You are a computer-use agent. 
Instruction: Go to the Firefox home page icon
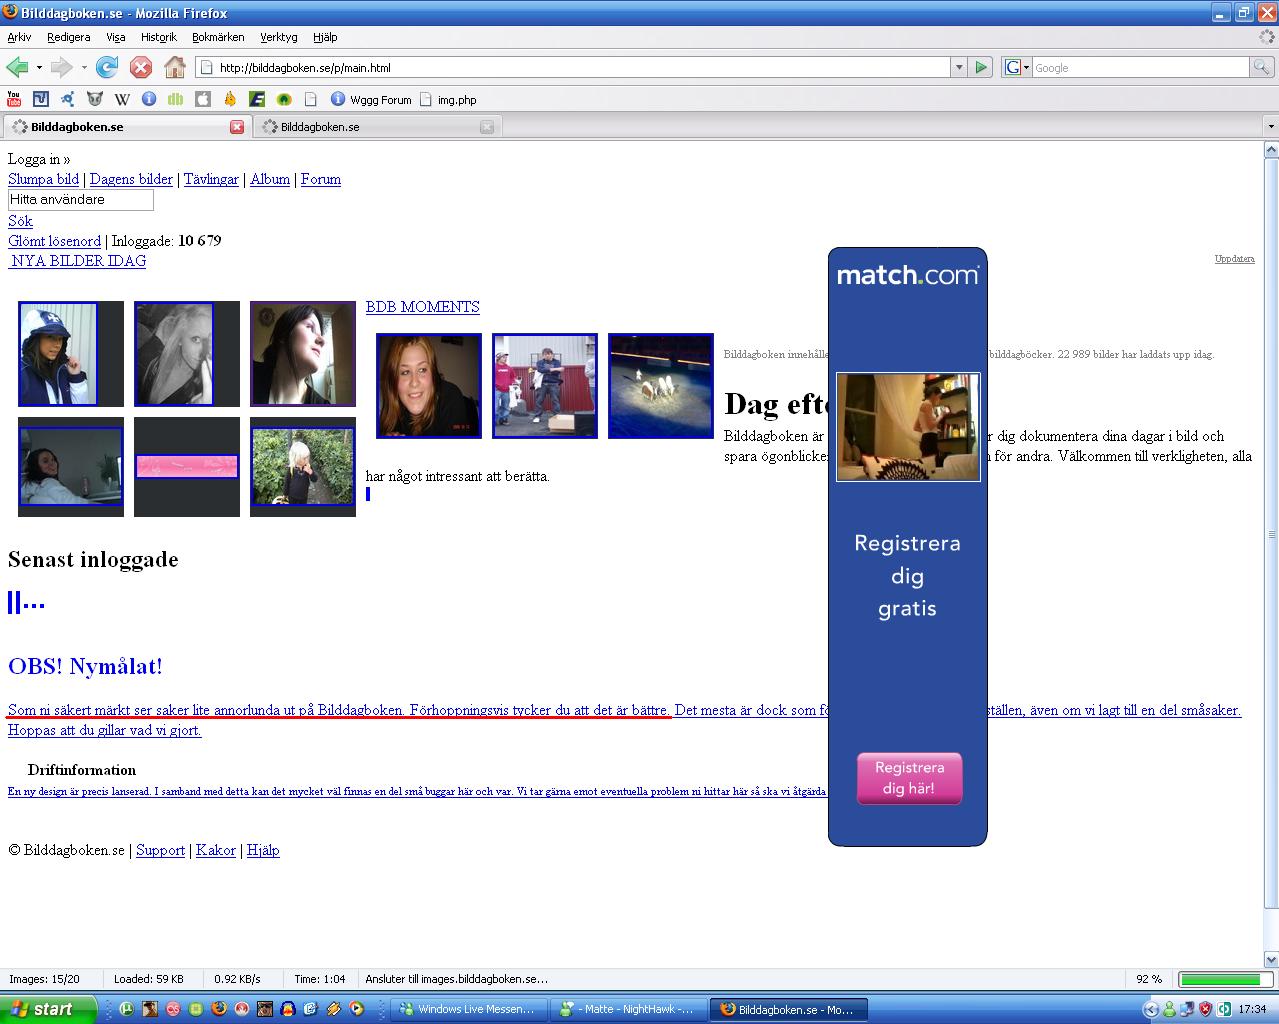point(175,67)
